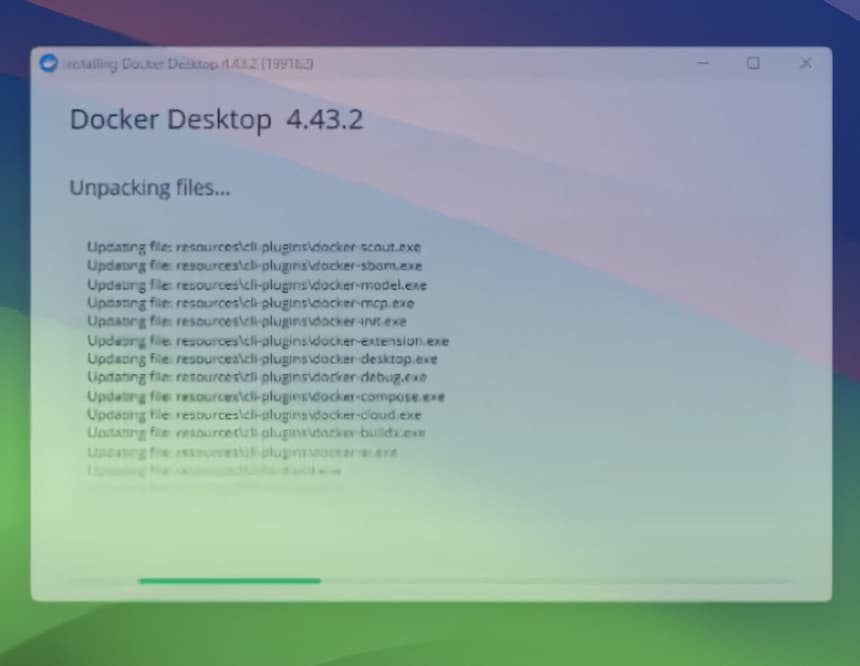
Task: Select the docker-mcp.exe log line
Action: pos(251,303)
